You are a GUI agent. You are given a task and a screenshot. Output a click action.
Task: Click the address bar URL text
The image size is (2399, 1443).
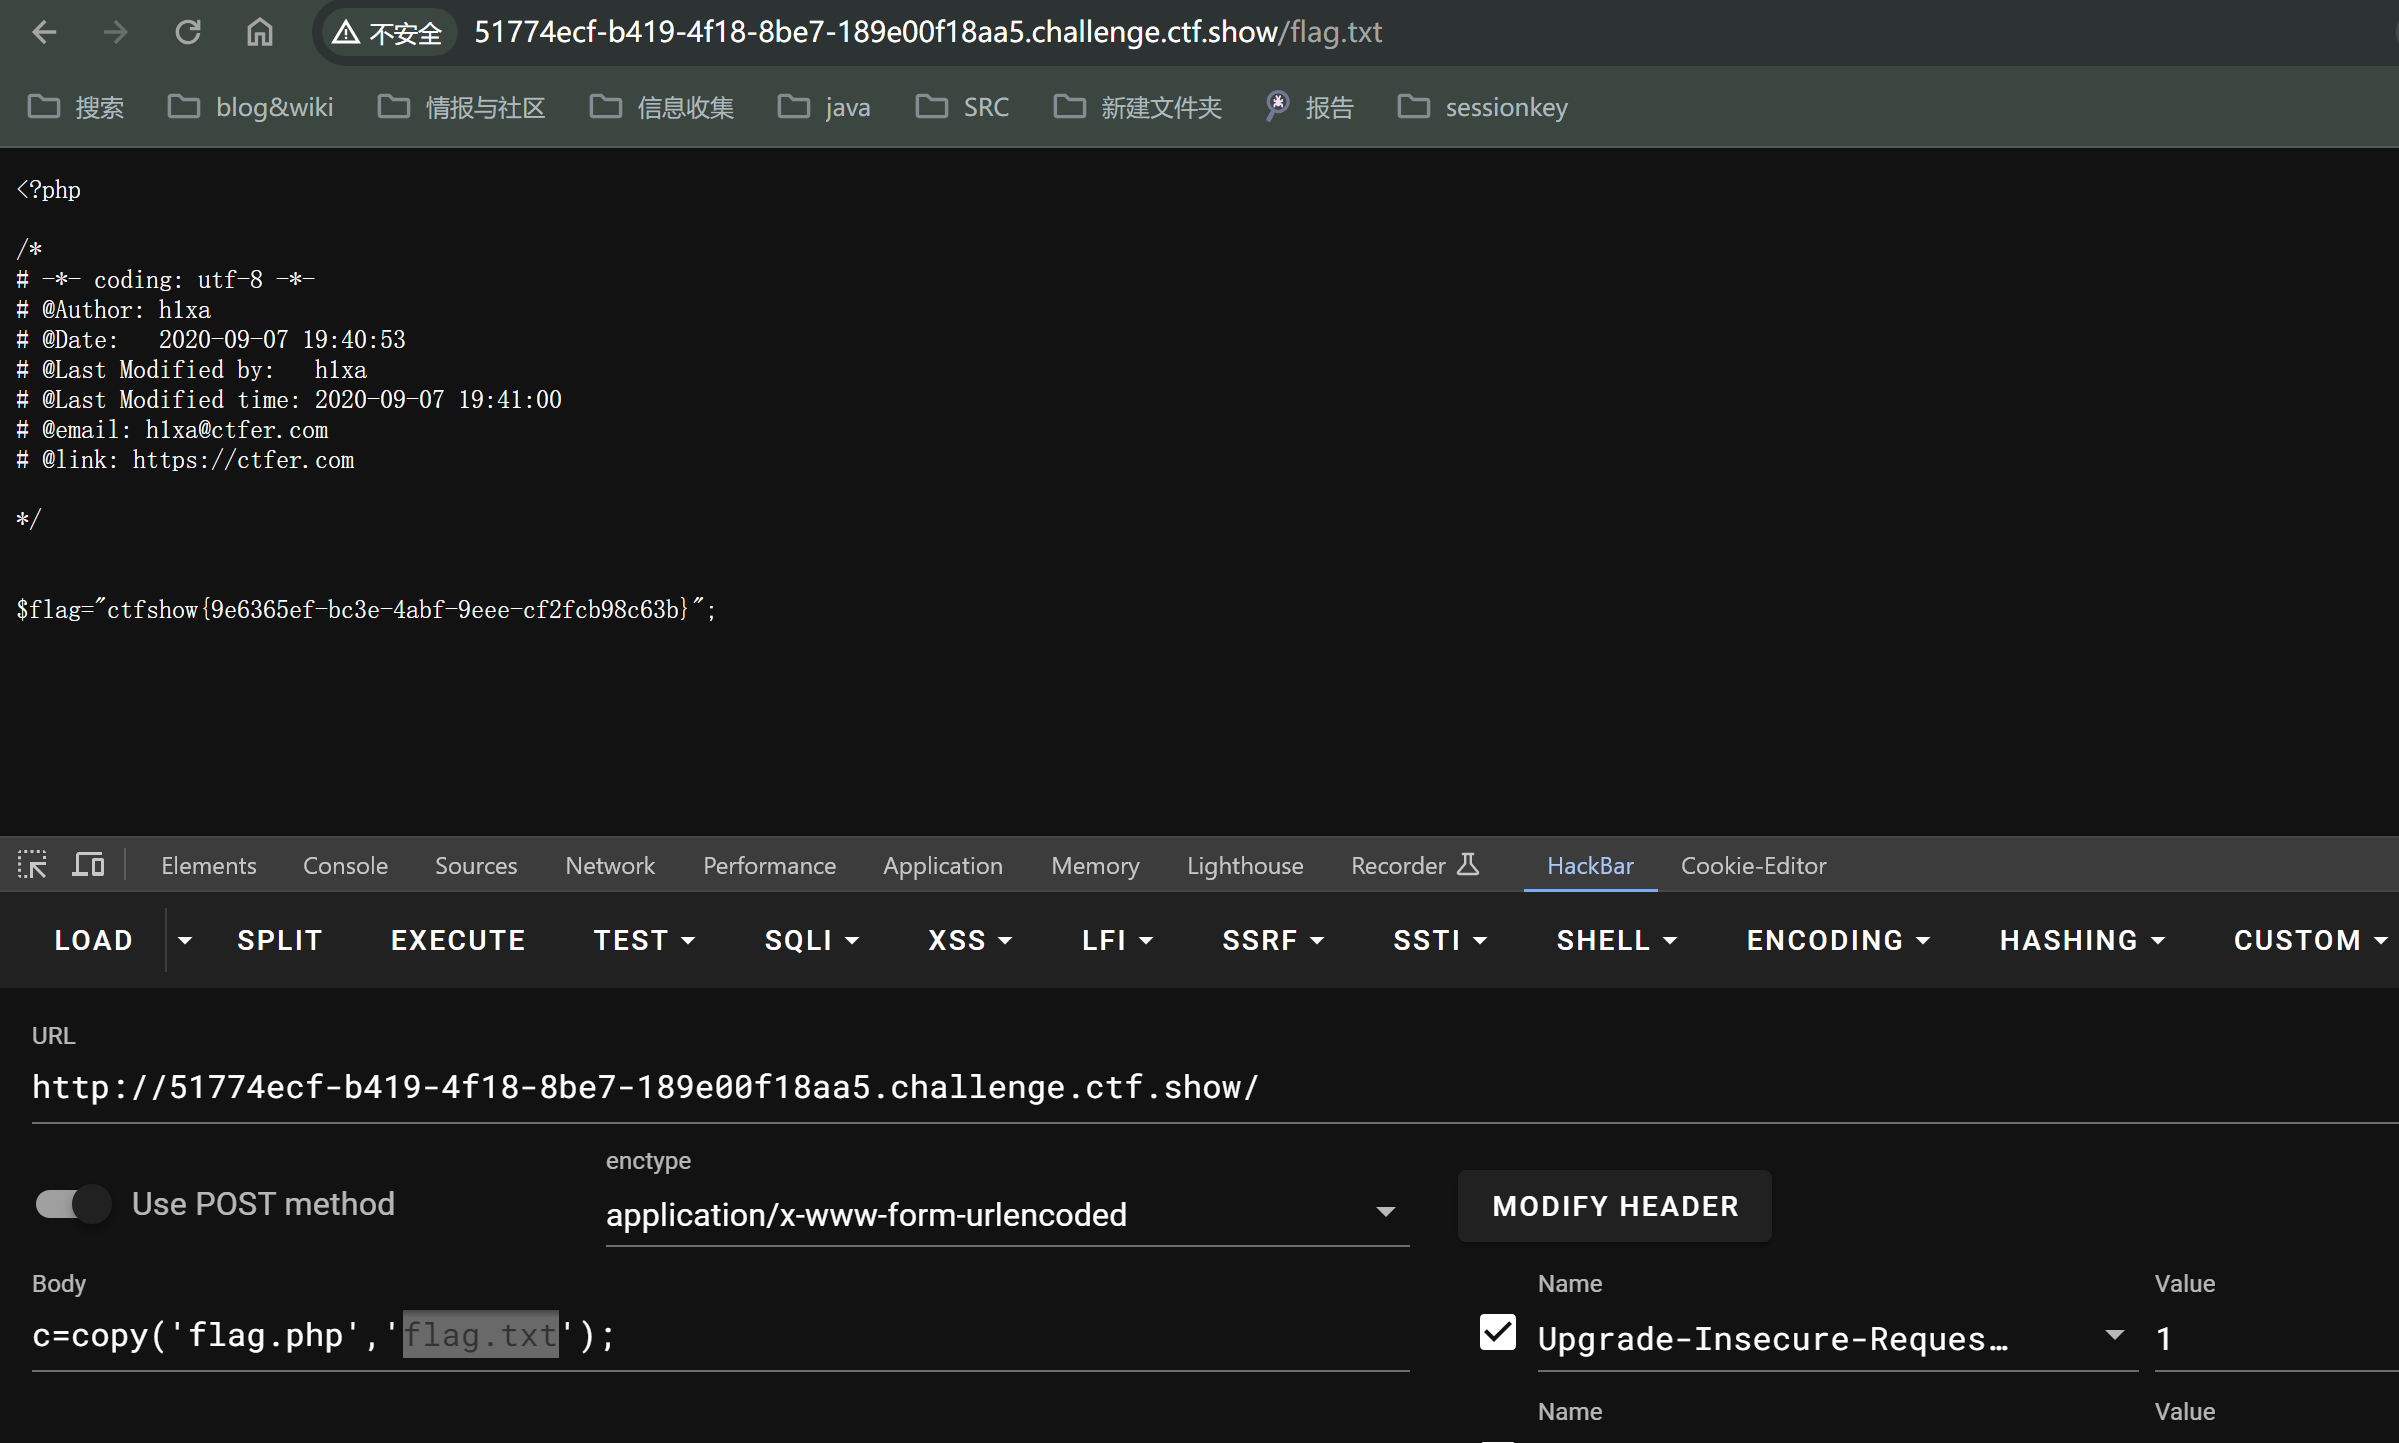(927, 32)
